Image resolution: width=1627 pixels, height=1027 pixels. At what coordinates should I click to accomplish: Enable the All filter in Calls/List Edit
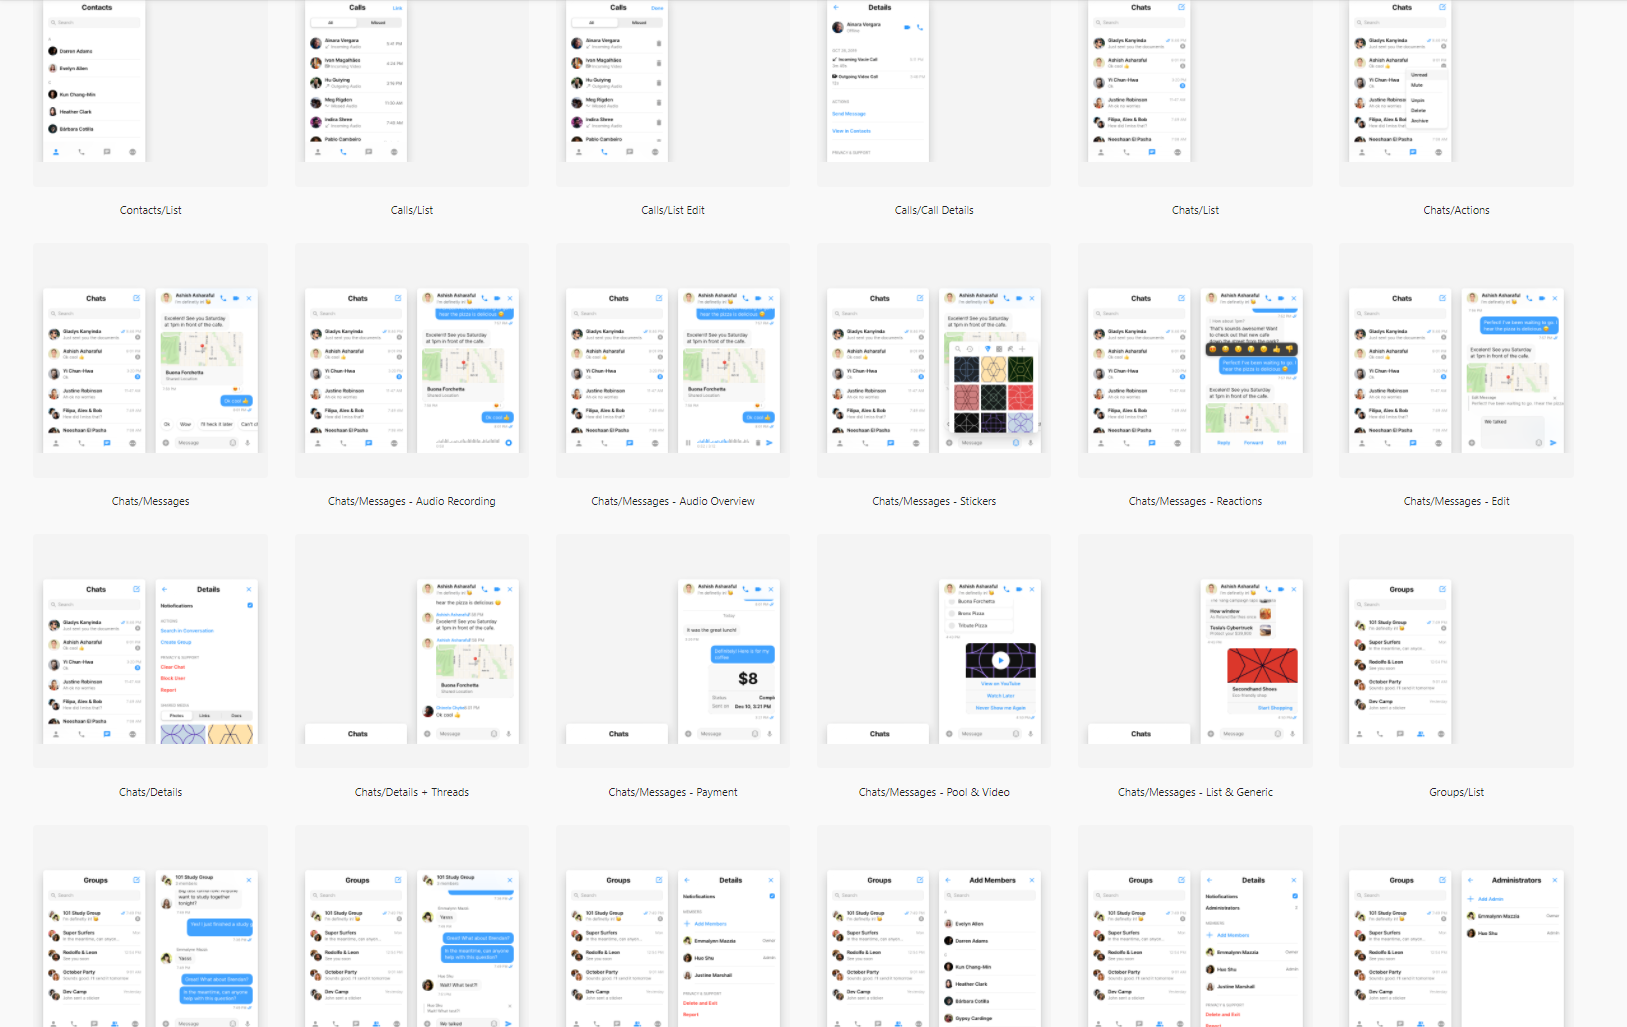(x=592, y=22)
